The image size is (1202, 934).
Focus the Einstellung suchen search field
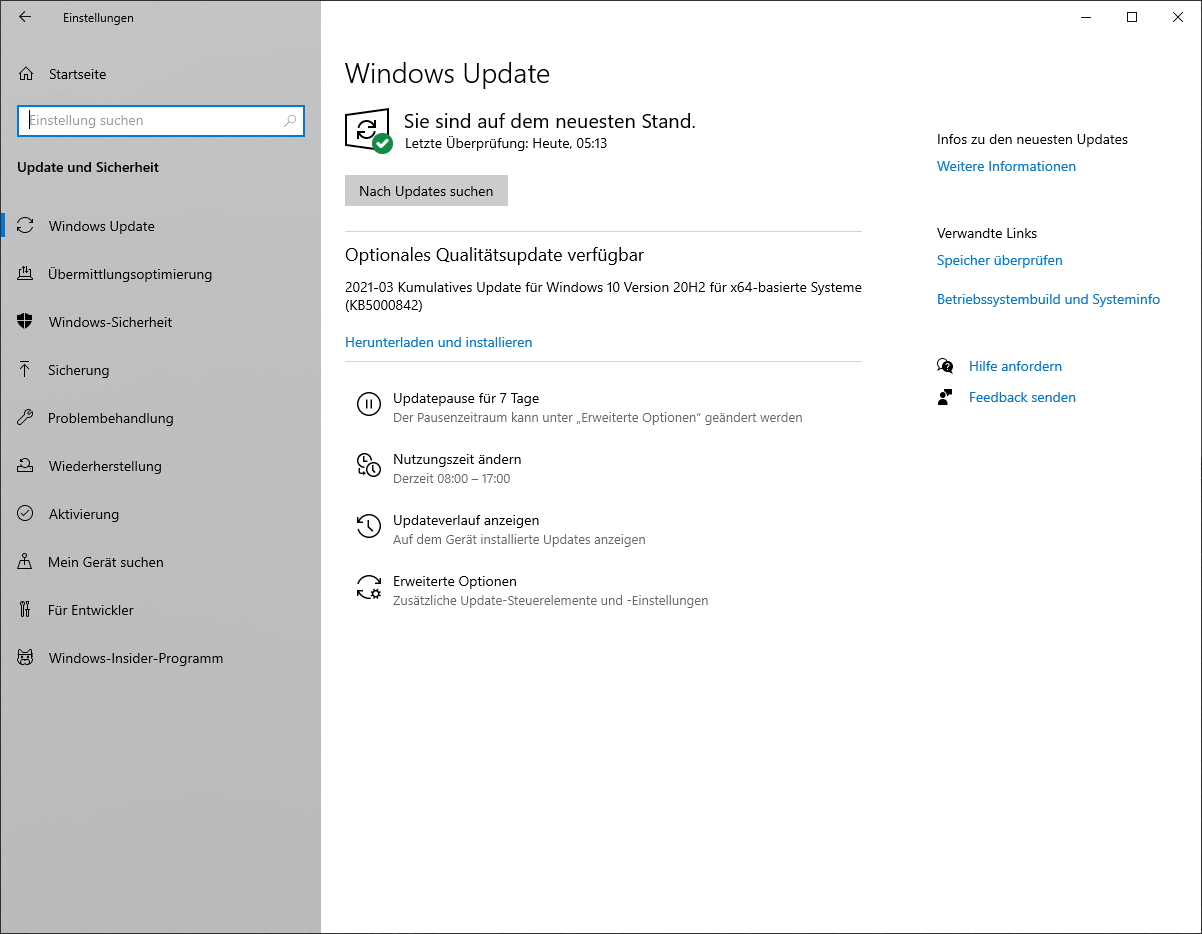click(161, 121)
